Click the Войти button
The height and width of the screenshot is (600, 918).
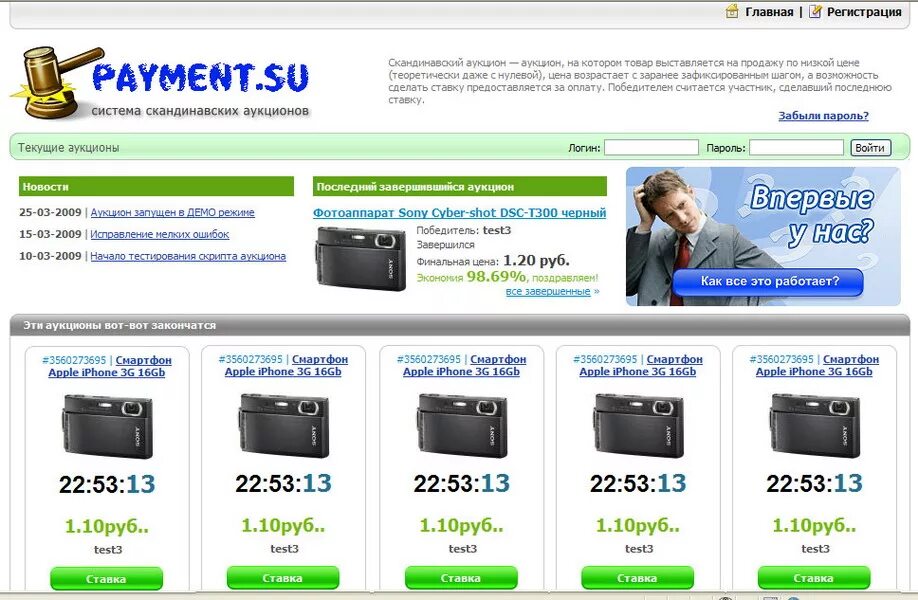coord(871,148)
